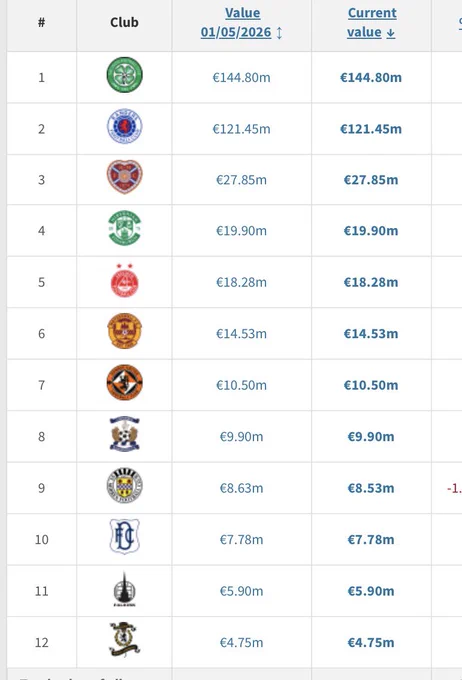Viewport: 462px width, 680px height.
Task: Open the Motherwell club crest
Action: pos(125,331)
